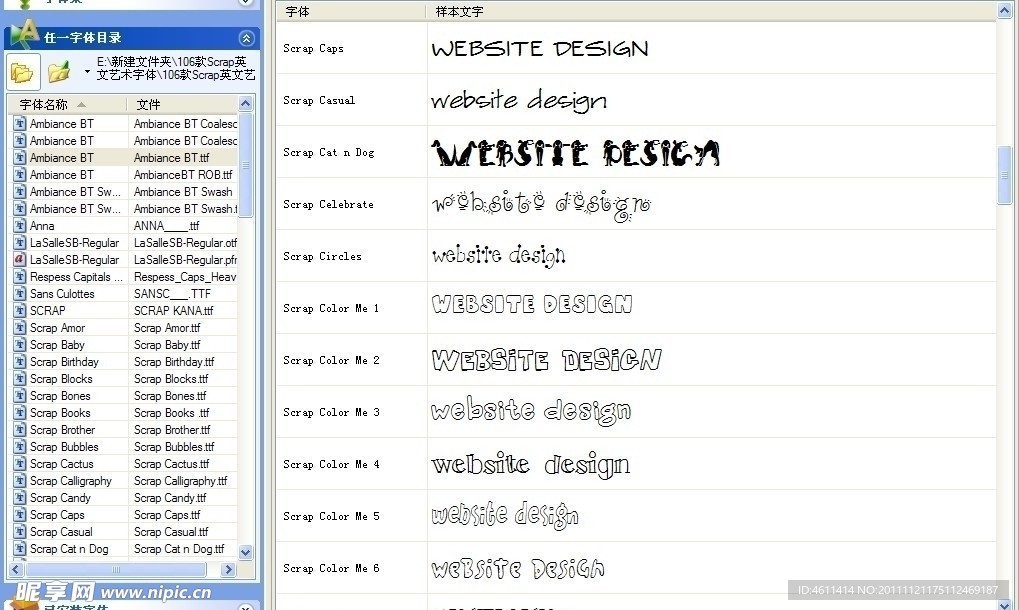Click Scrap Caps preview row label
Image resolution: width=1019 pixels, height=610 pixels.
point(313,48)
